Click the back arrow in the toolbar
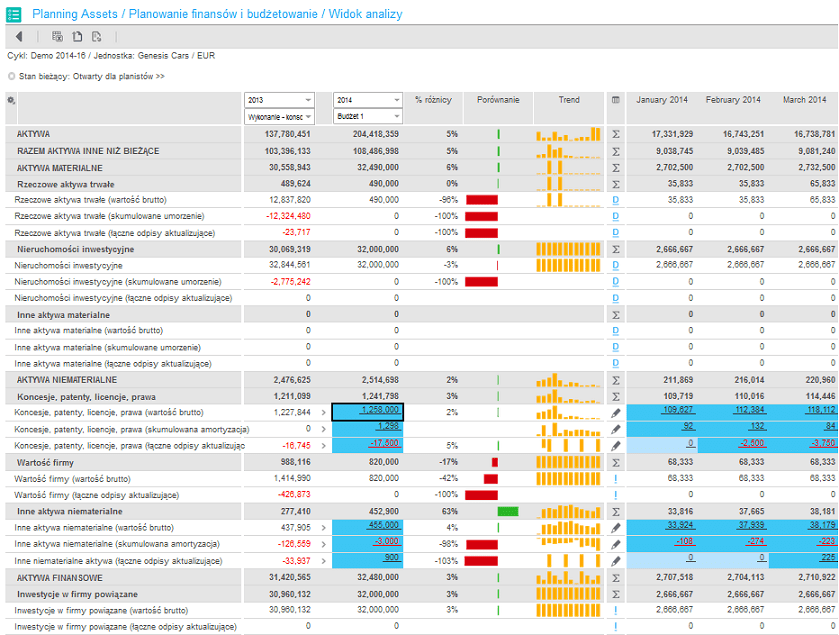The height and width of the screenshot is (635, 839). pyautogui.click(x=19, y=36)
